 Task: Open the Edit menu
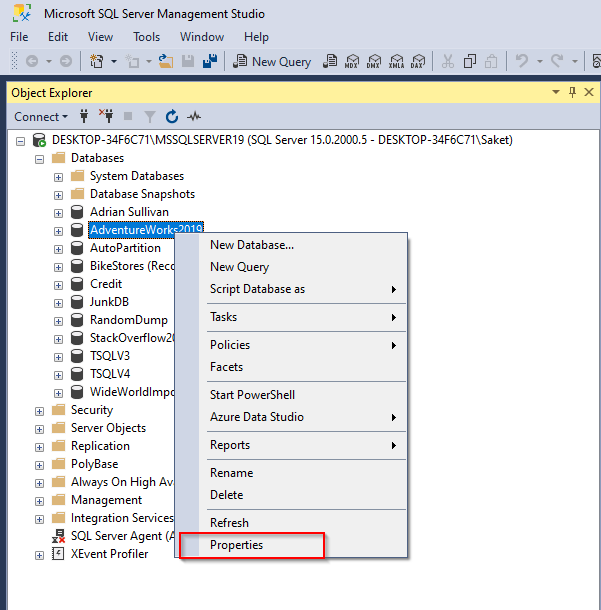point(58,37)
